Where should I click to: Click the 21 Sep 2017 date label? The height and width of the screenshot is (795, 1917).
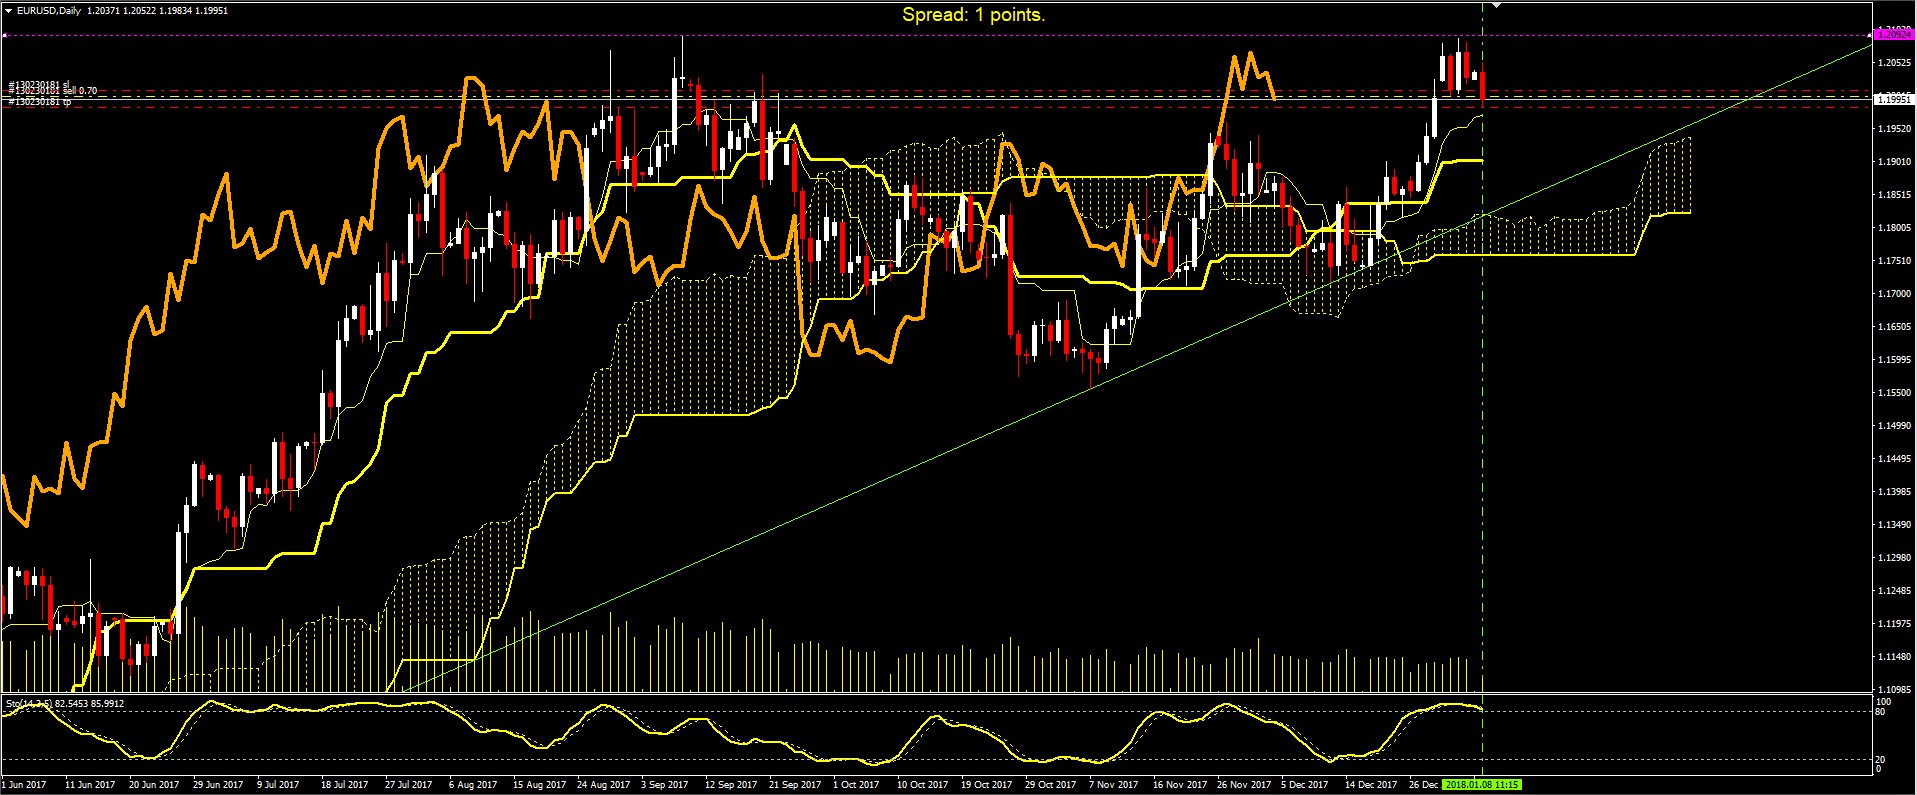[x=794, y=785]
